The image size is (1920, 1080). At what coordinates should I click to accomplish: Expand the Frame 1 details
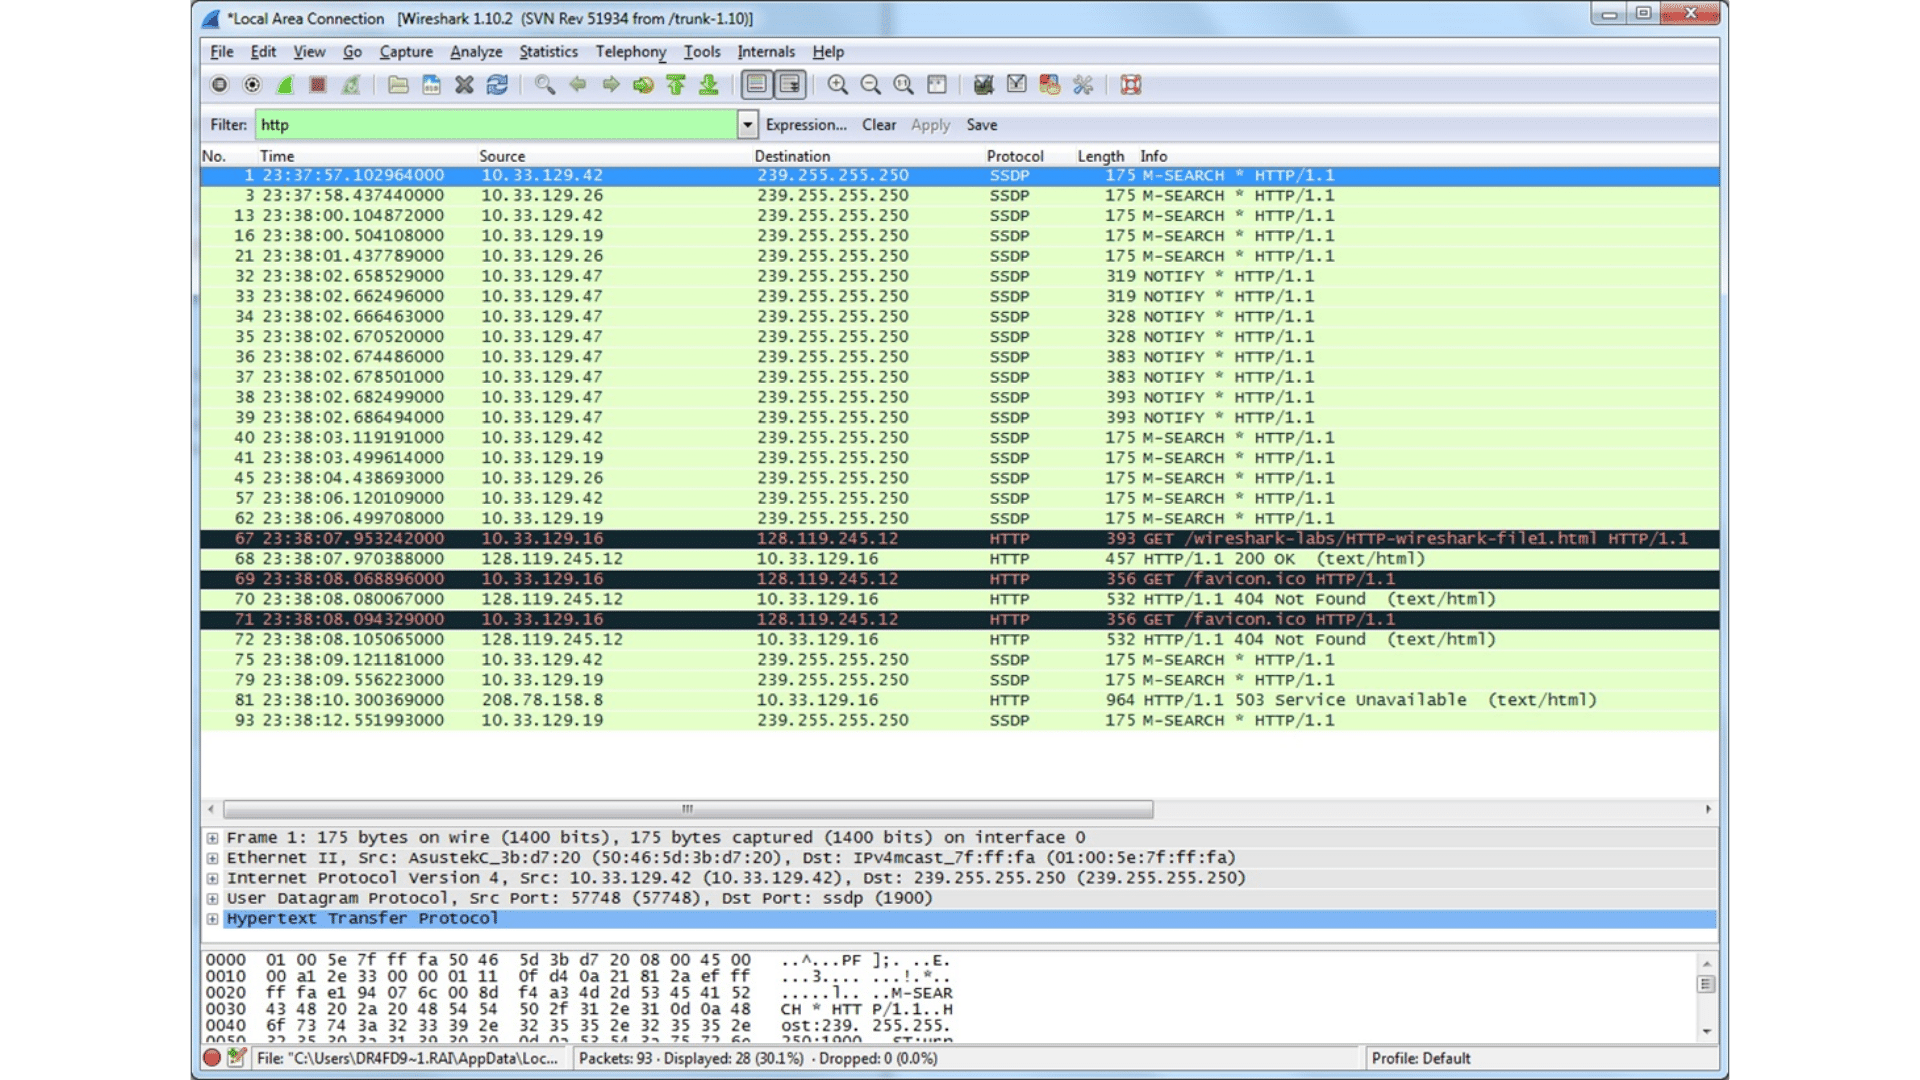pos(212,838)
